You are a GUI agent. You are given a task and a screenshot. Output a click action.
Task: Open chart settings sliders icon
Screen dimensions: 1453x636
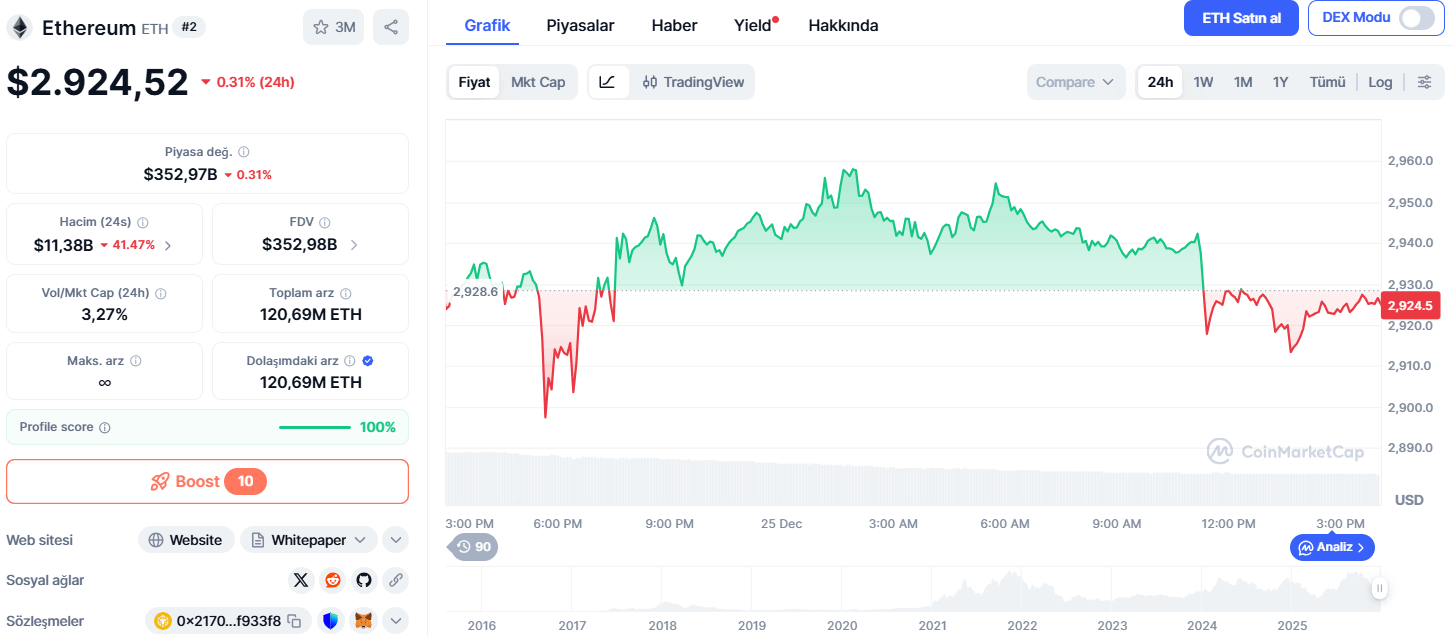[1425, 82]
